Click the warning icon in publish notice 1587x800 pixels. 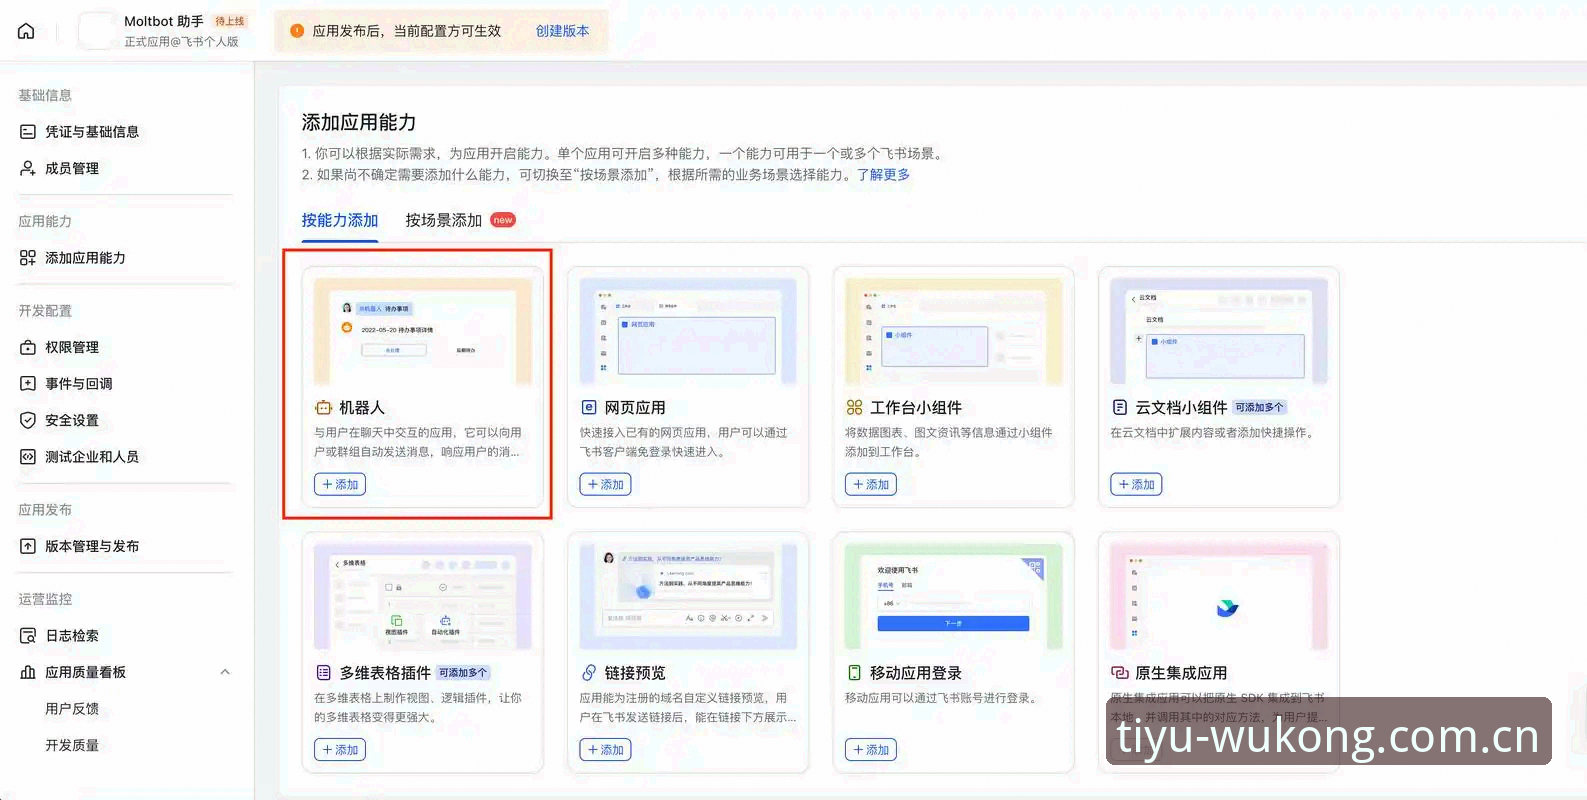pos(297,31)
